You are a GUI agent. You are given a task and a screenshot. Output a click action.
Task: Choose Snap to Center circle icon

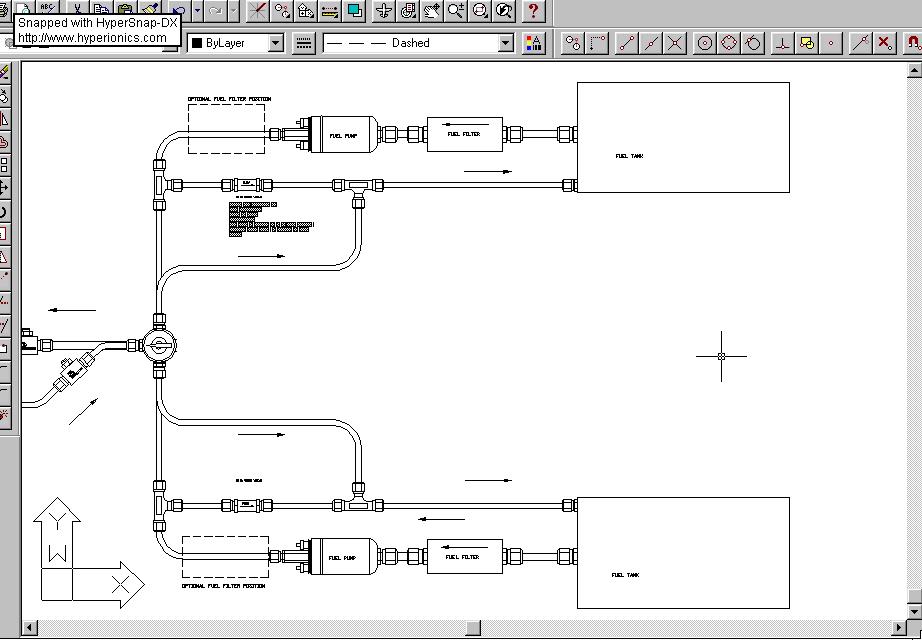705,43
